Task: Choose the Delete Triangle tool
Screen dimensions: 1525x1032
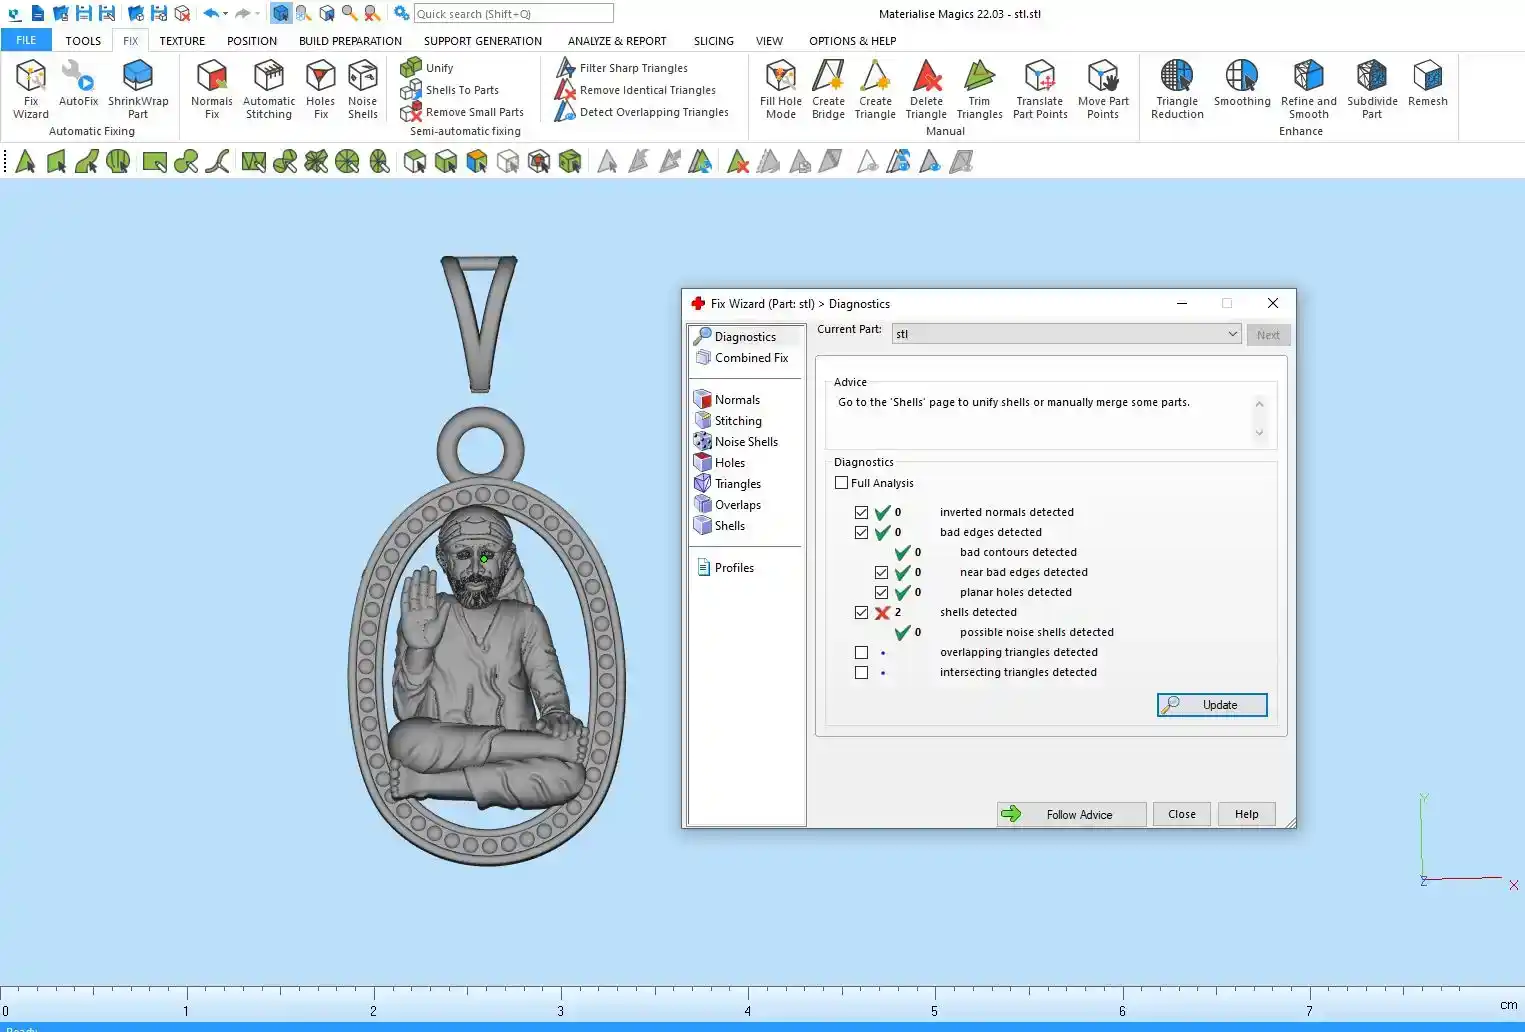Action: point(926,88)
